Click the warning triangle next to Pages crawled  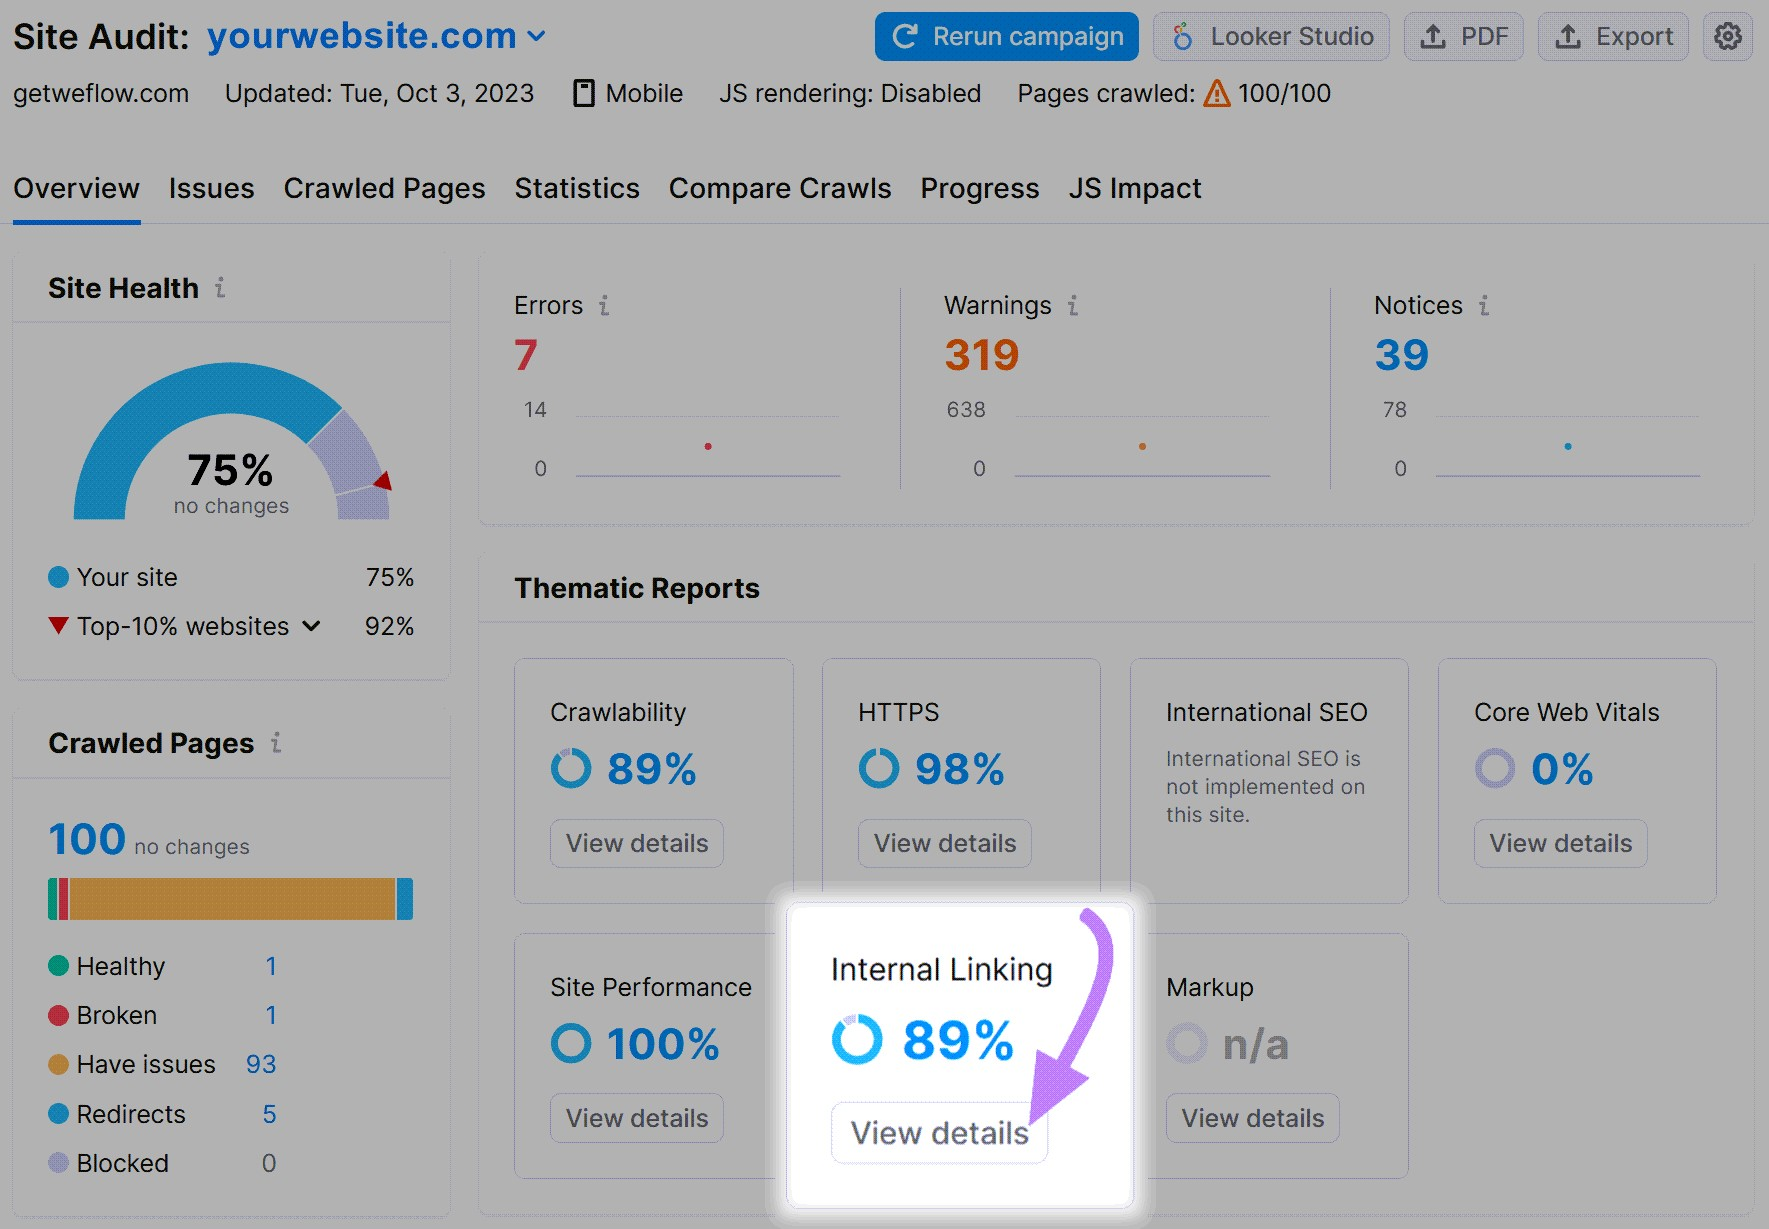tap(1218, 92)
